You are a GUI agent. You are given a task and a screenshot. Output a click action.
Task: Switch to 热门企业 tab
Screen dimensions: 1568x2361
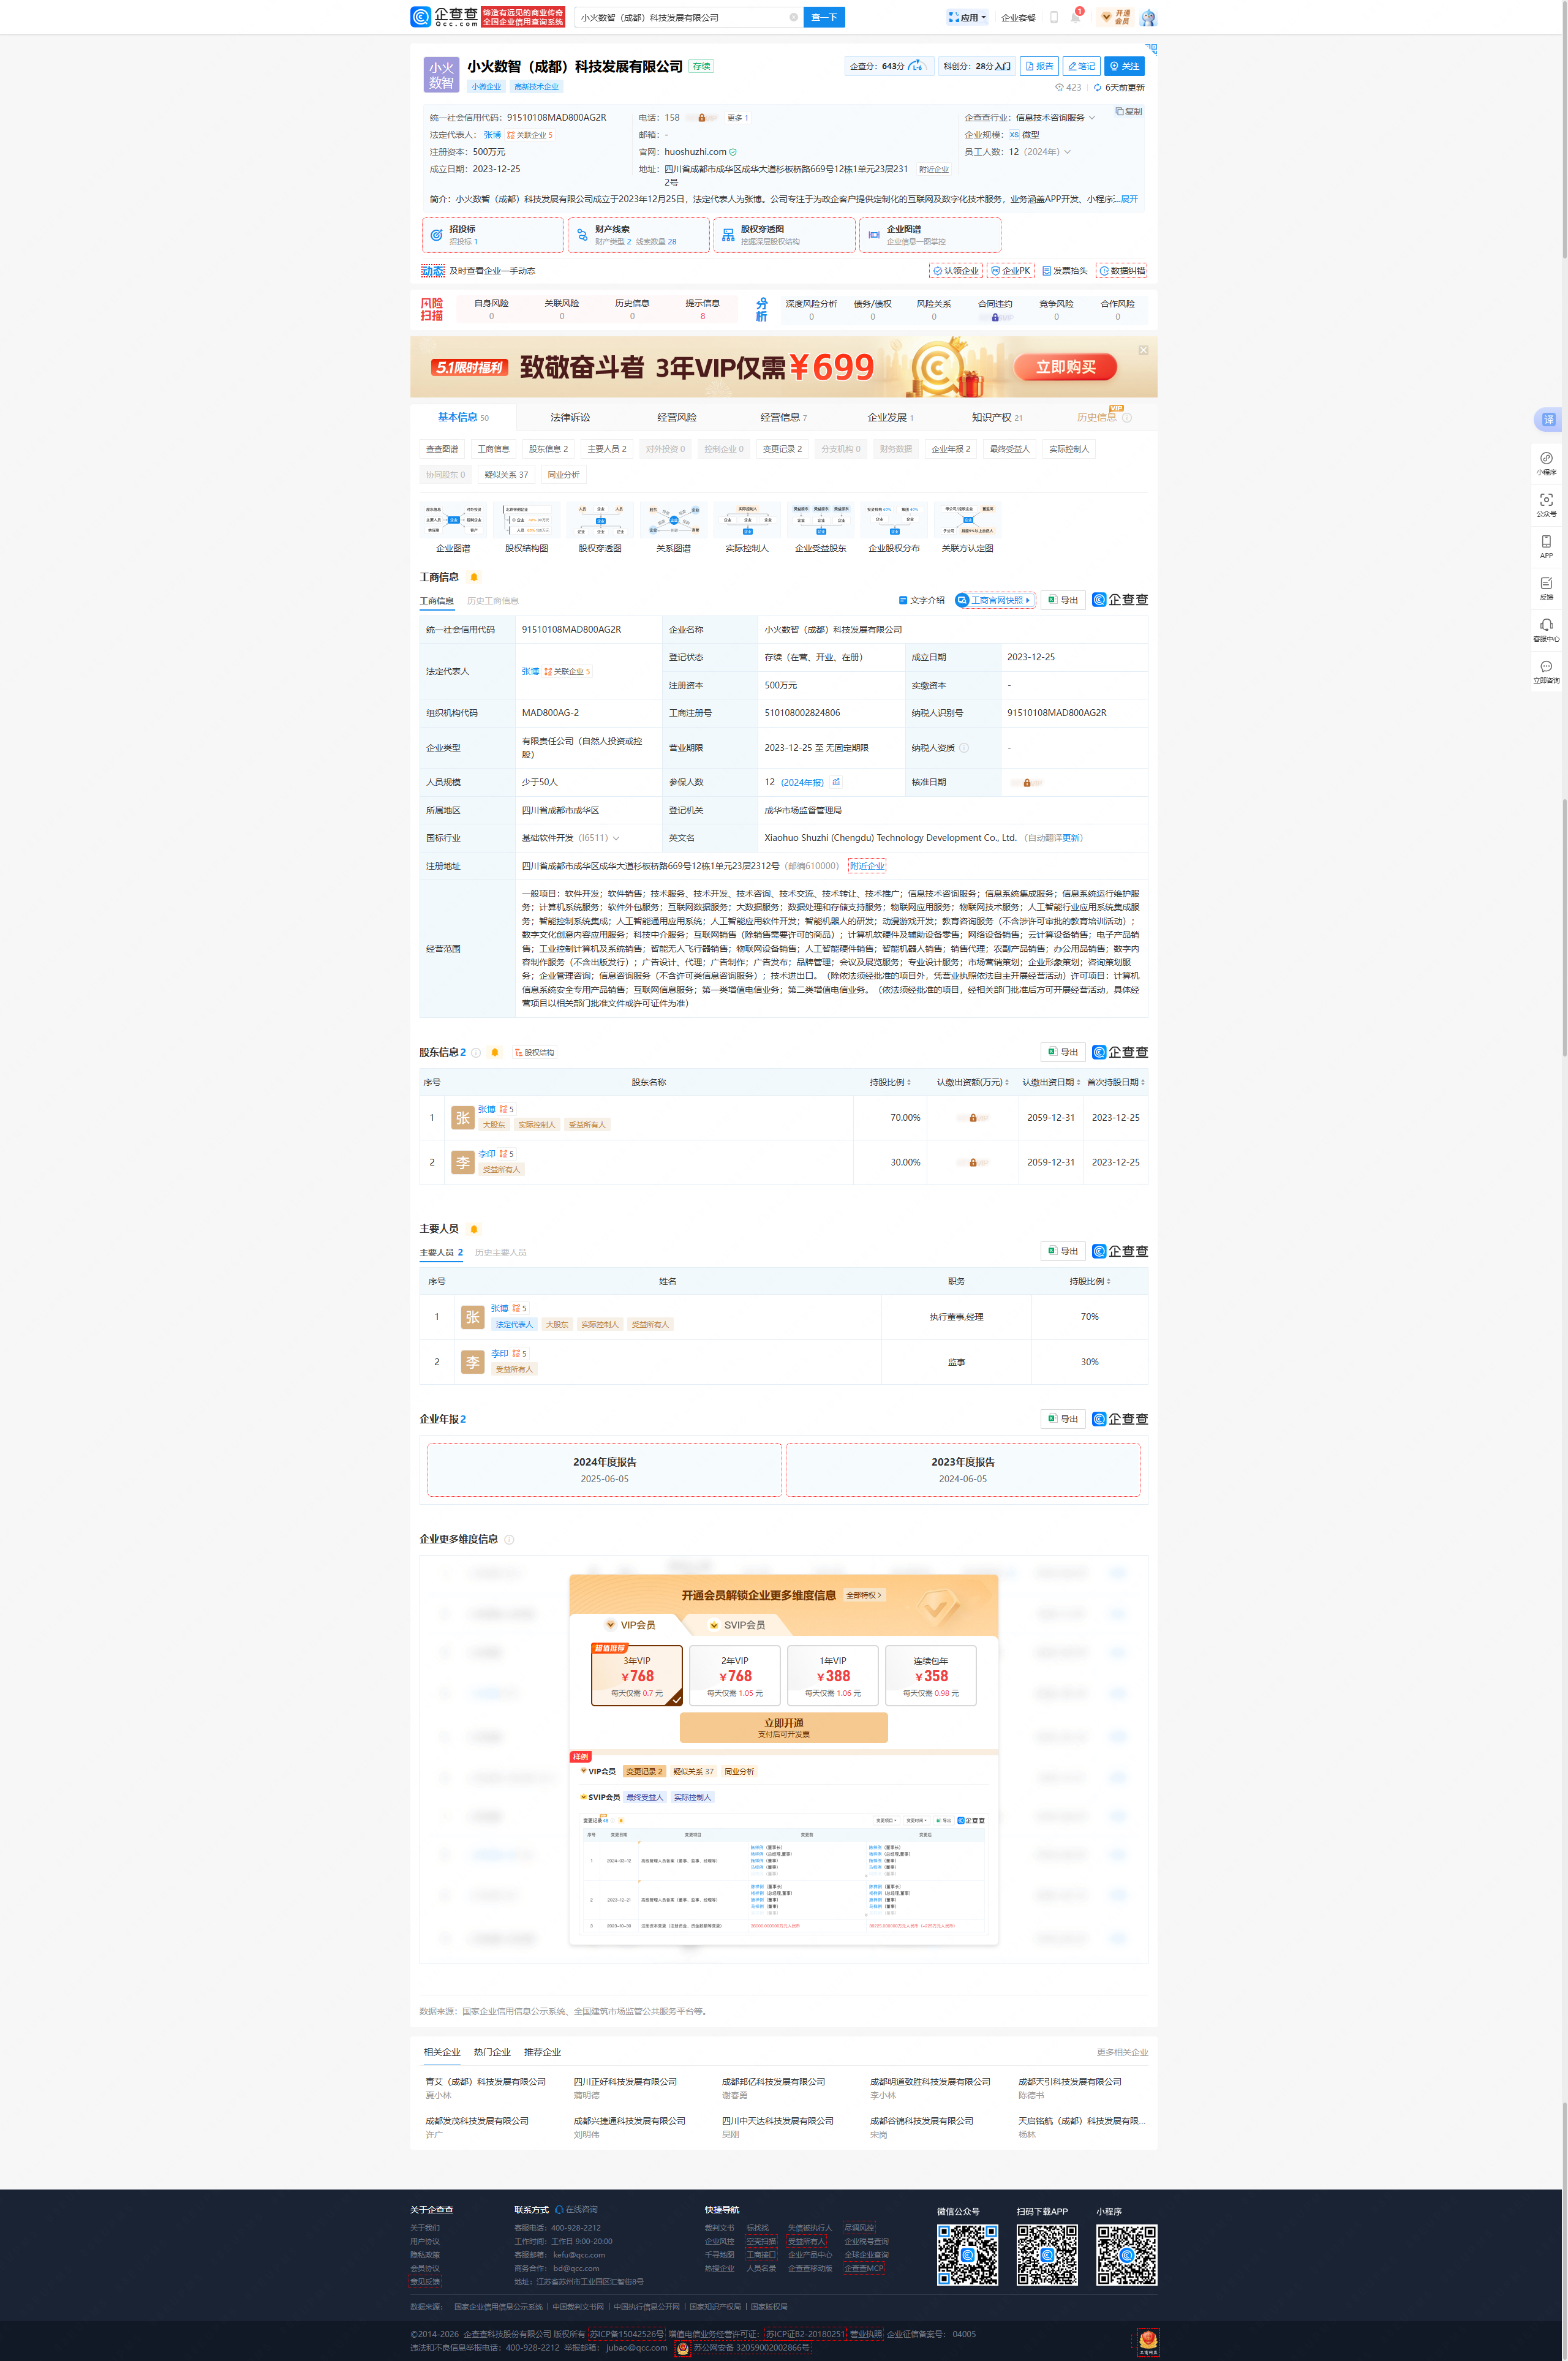click(x=492, y=2052)
